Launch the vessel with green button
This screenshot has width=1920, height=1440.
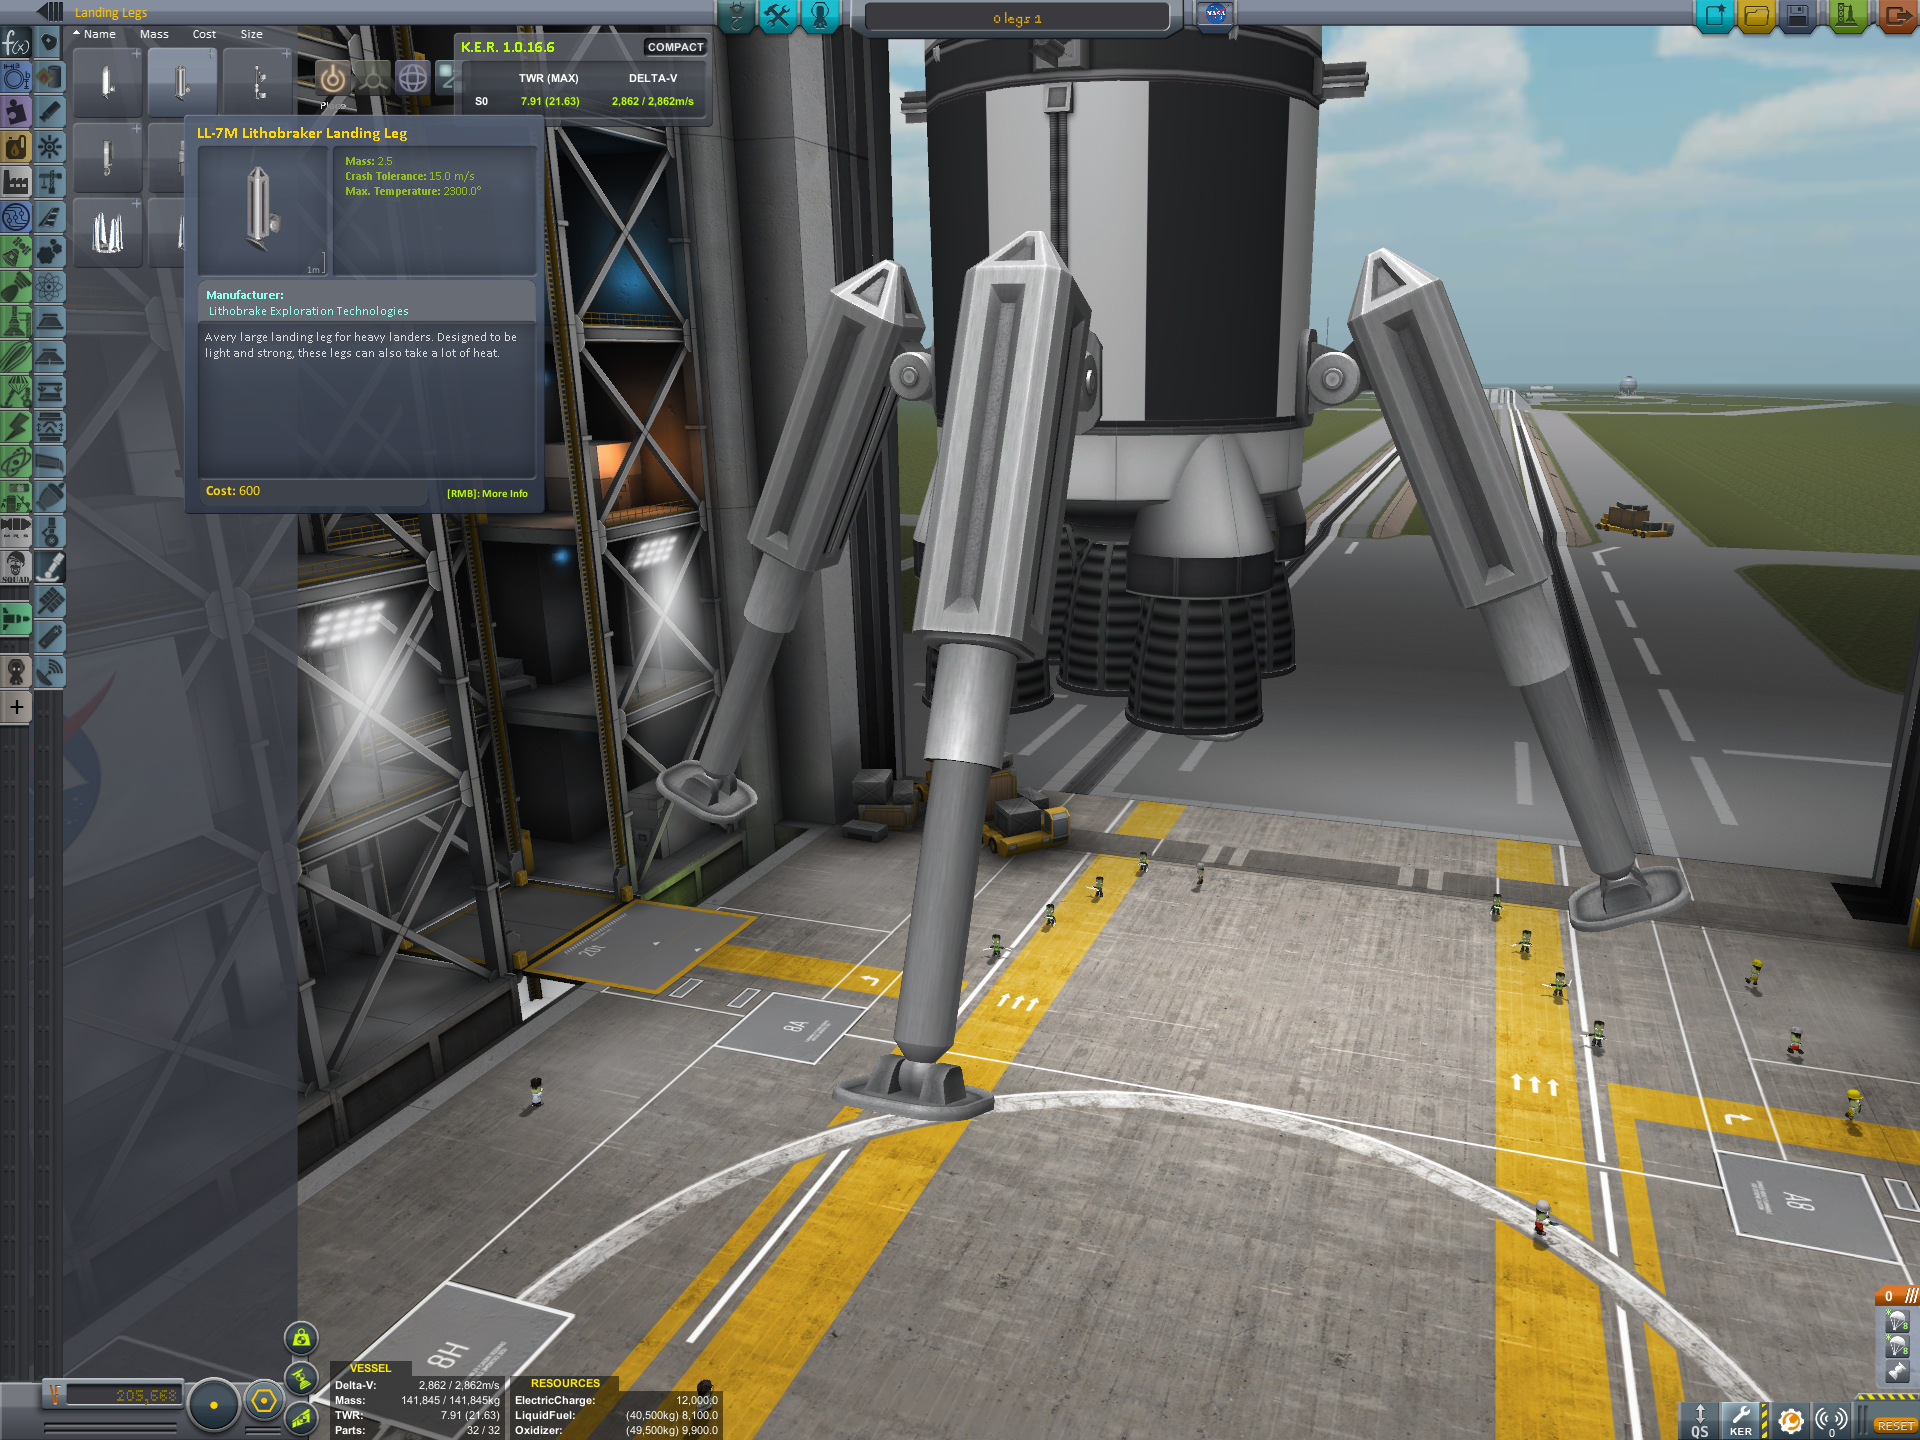click(1846, 16)
